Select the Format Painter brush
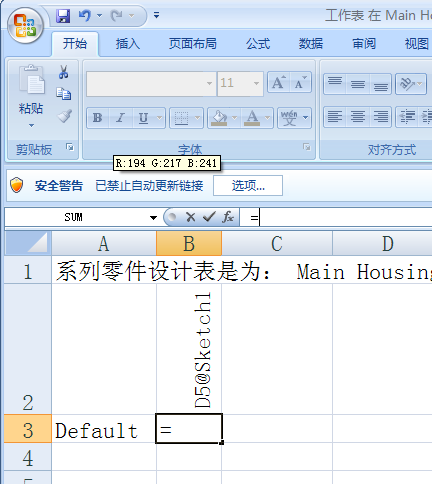The width and height of the screenshot is (432, 484). (x=64, y=116)
